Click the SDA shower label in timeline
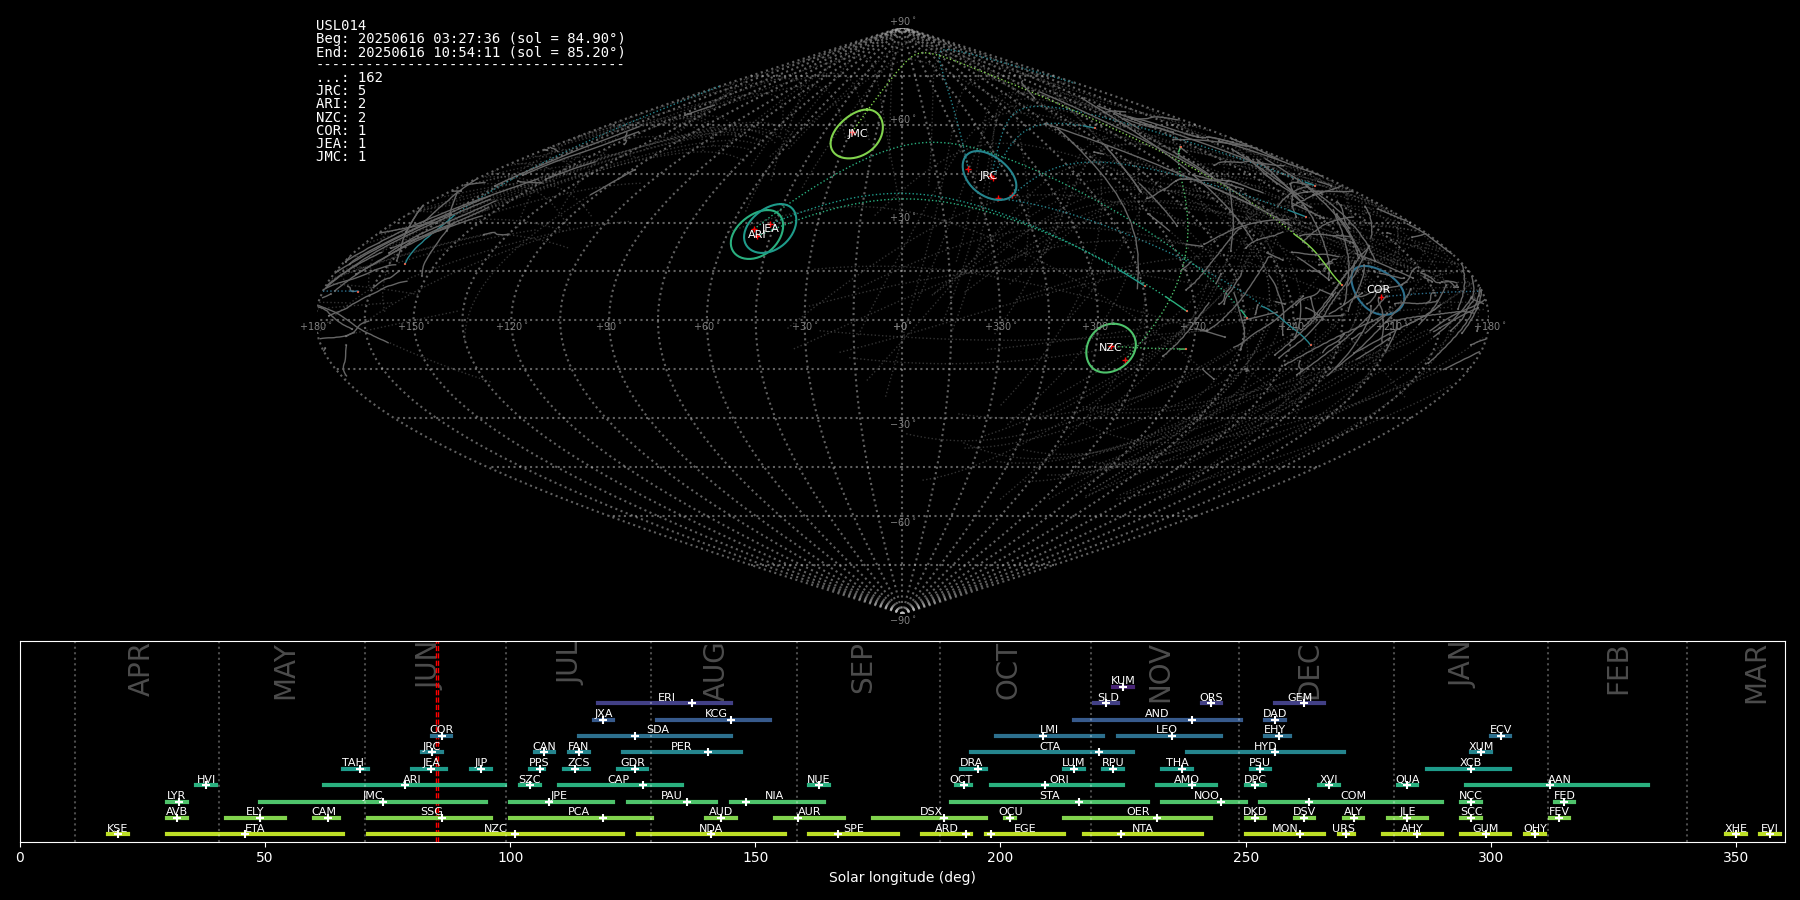The image size is (1800, 900). tap(657, 729)
